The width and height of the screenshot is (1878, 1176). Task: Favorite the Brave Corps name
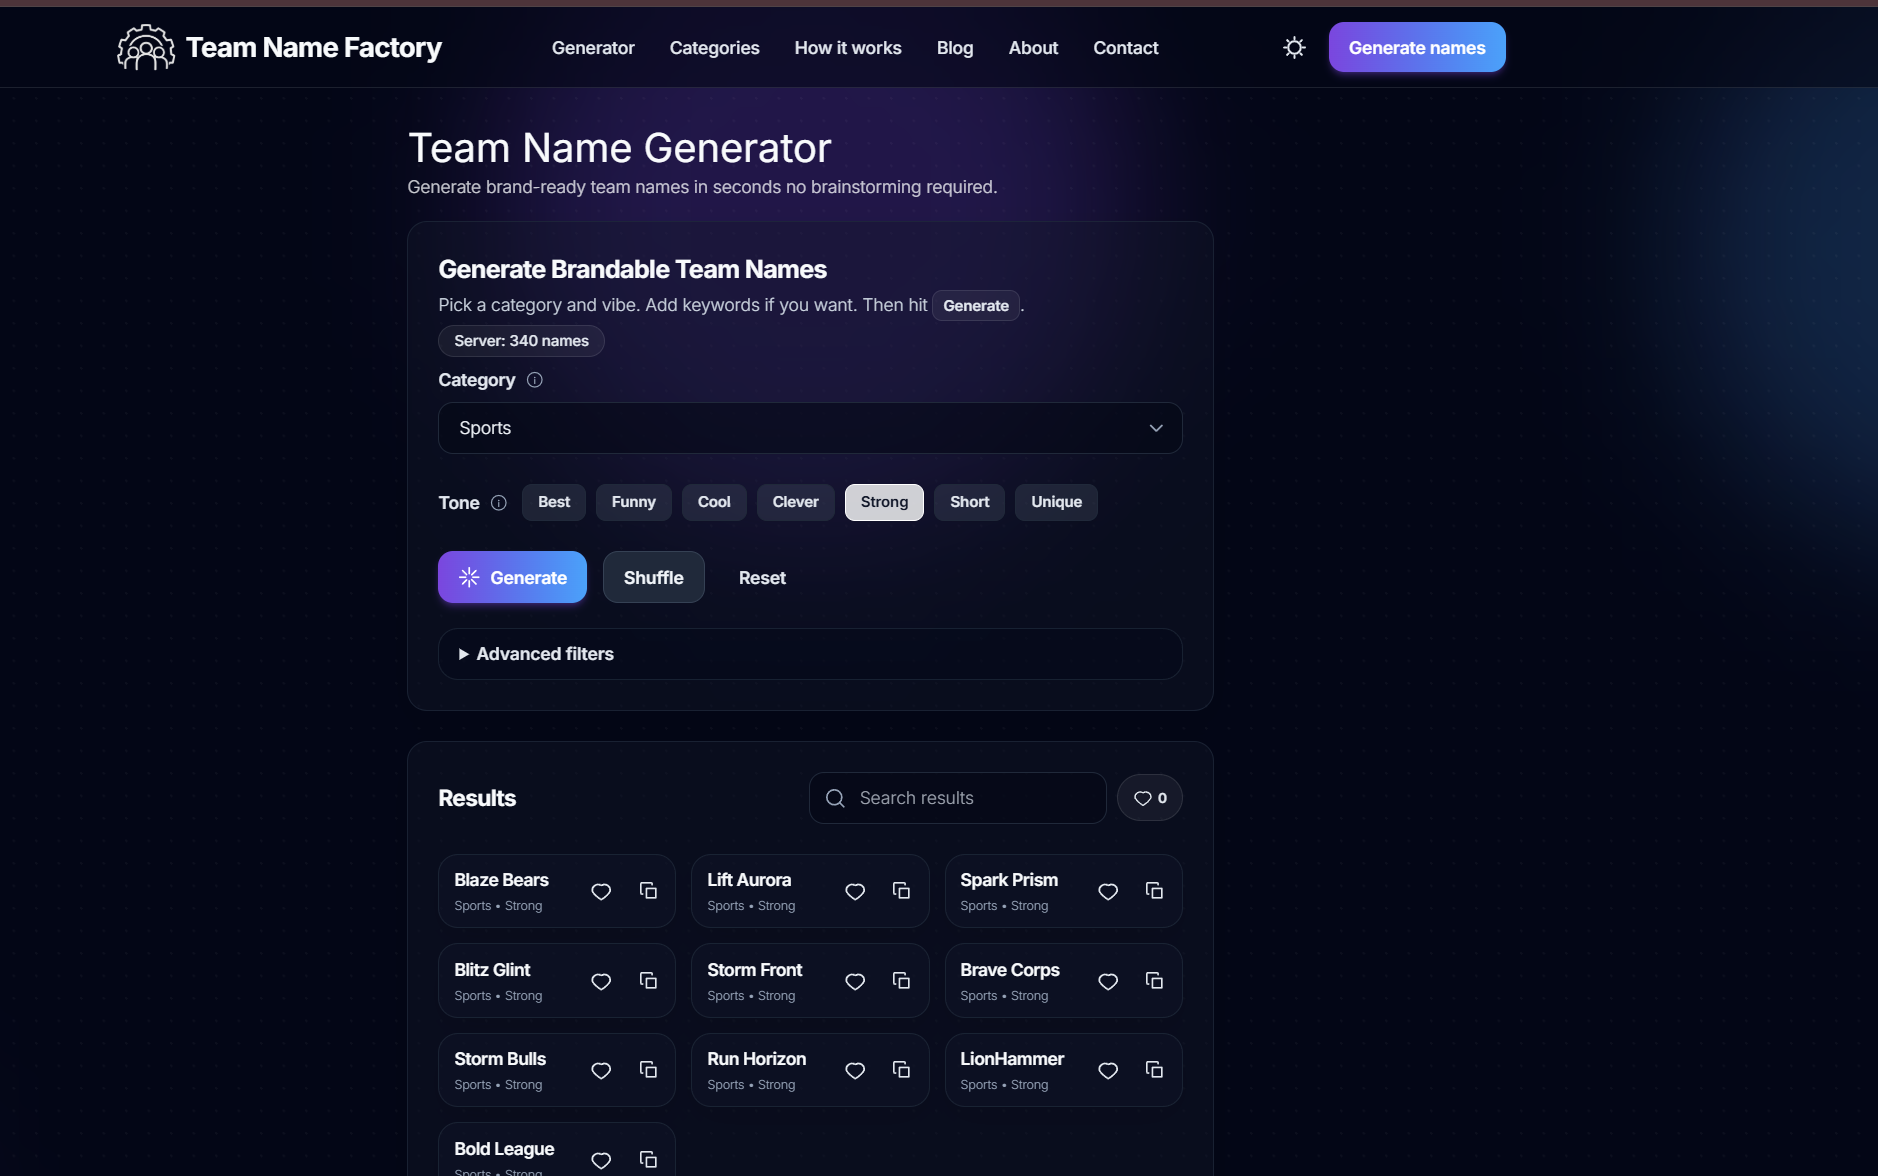pyautogui.click(x=1108, y=981)
